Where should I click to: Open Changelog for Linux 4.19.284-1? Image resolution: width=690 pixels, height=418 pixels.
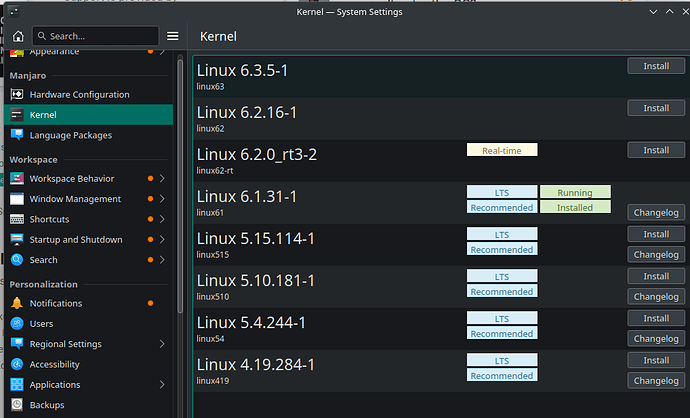point(656,381)
